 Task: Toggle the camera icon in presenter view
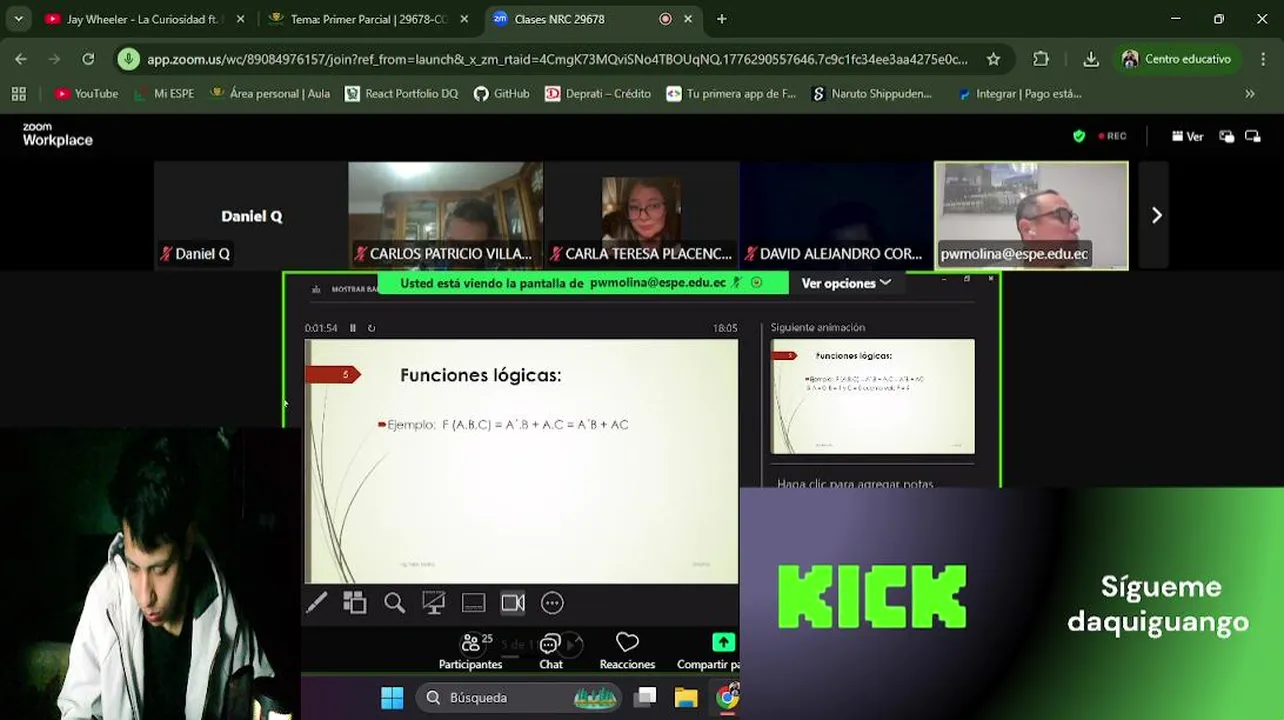[x=512, y=603]
